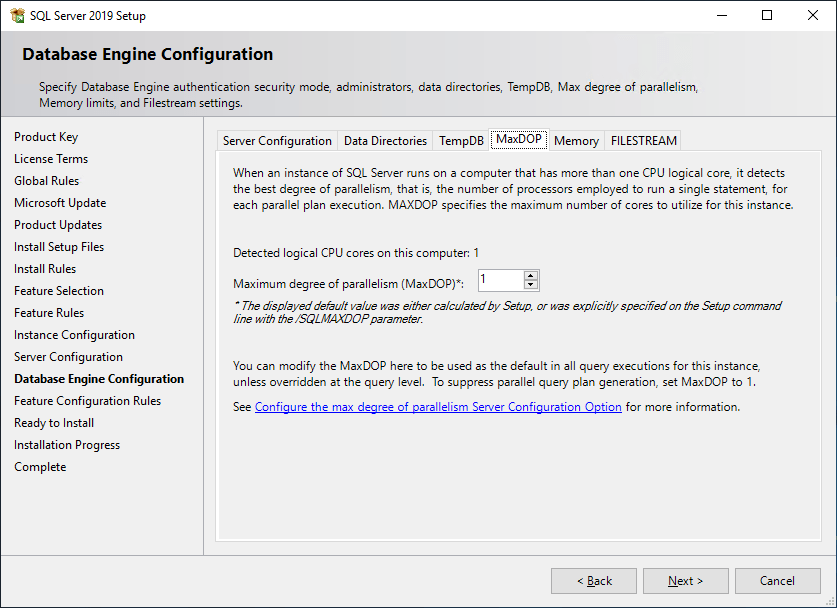Click the bold Database Engine Configuration step
This screenshot has height=608, width=837.
coord(99,379)
